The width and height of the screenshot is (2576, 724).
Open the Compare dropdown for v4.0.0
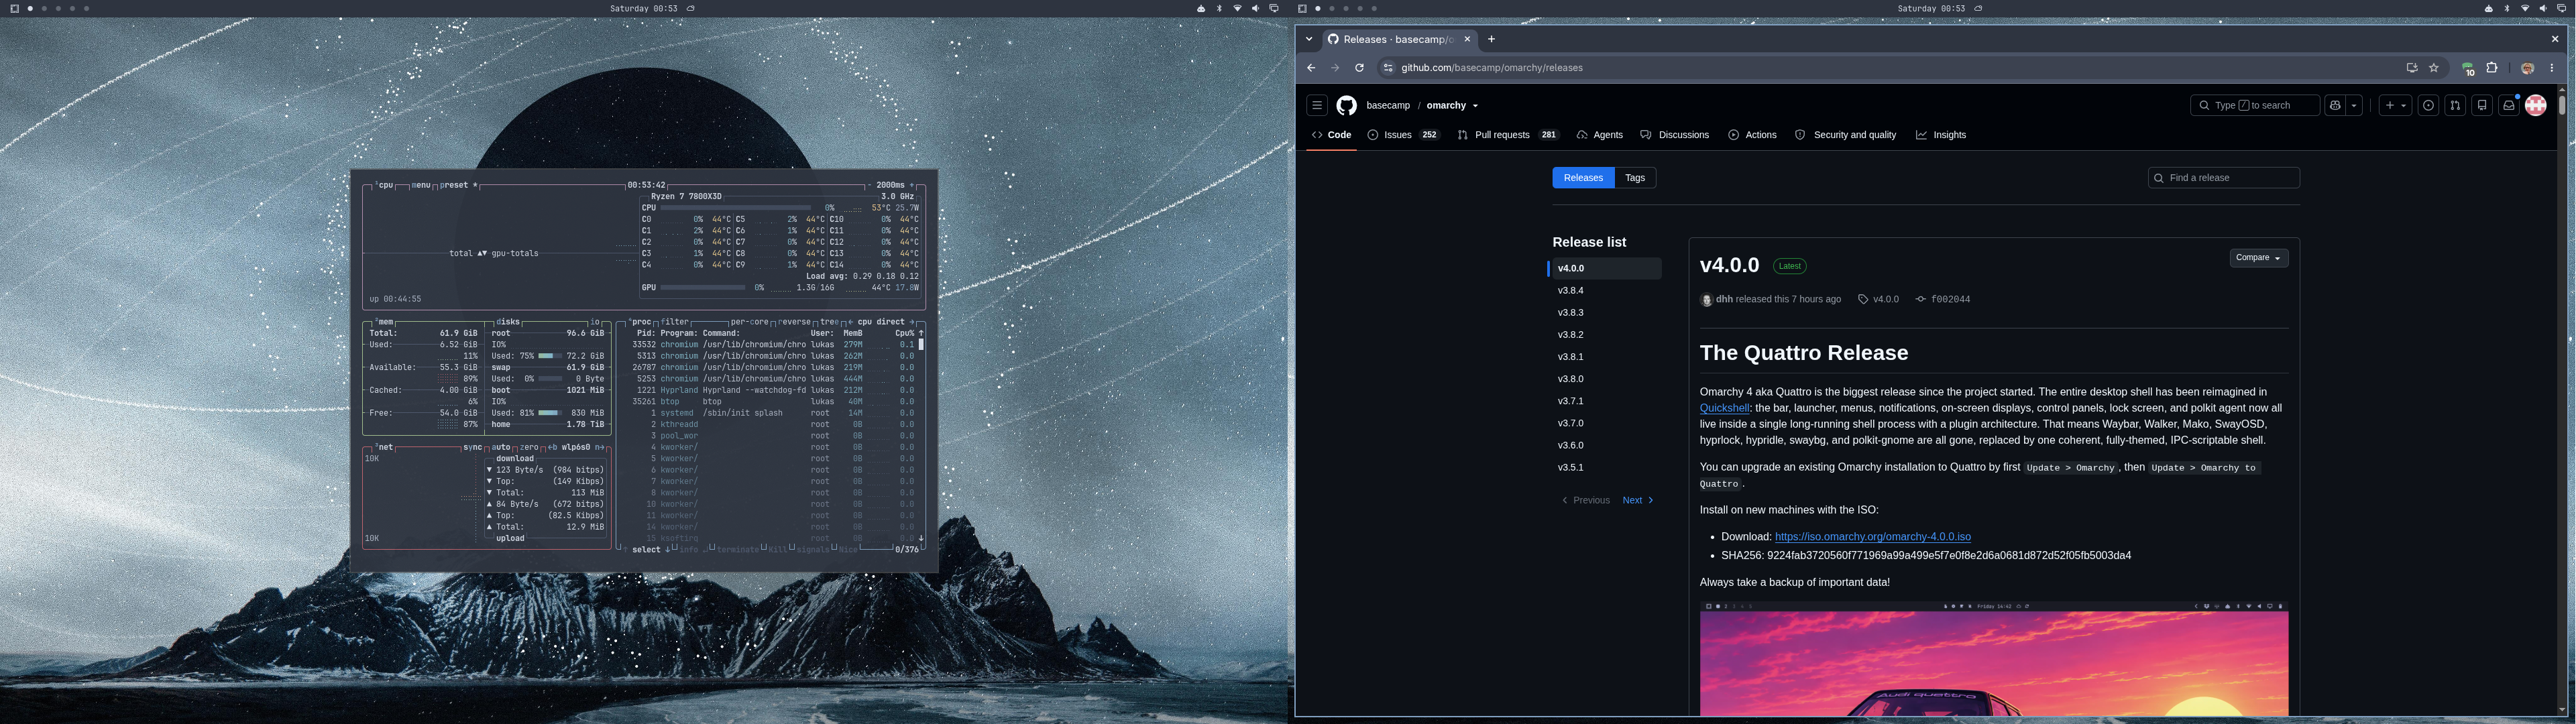click(x=2258, y=258)
